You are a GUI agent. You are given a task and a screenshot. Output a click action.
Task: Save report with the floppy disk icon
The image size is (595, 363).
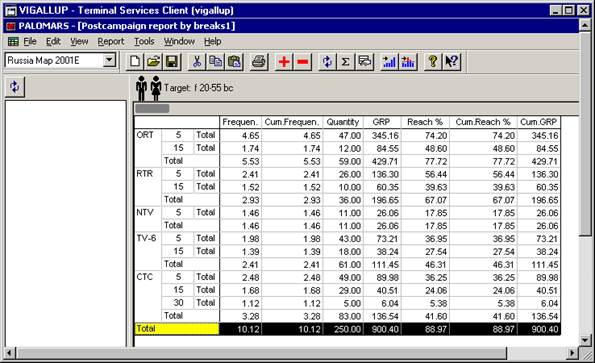172,61
